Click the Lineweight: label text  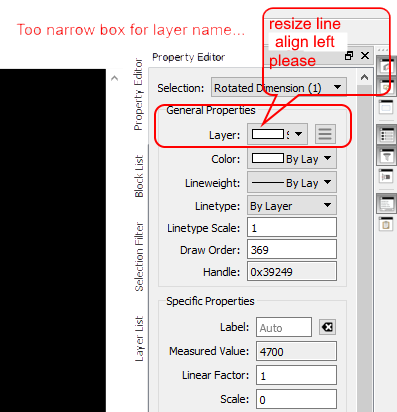click(212, 183)
